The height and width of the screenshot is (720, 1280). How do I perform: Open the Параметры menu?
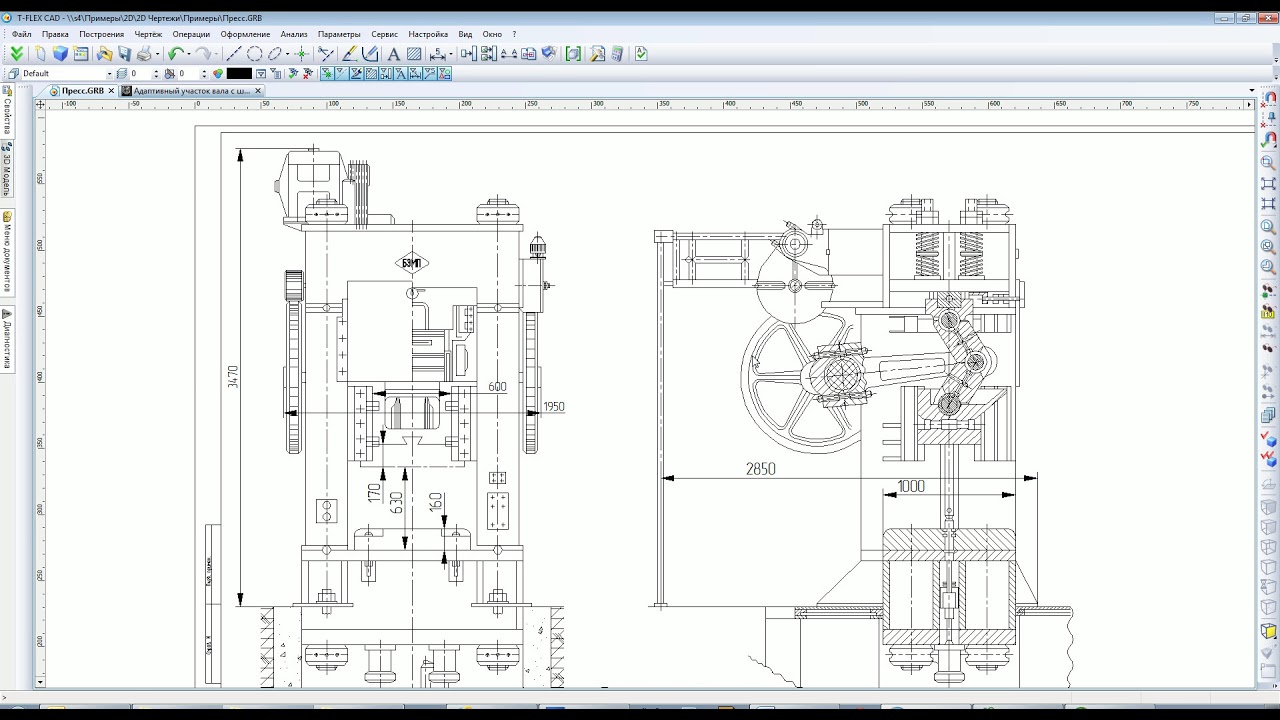(339, 34)
